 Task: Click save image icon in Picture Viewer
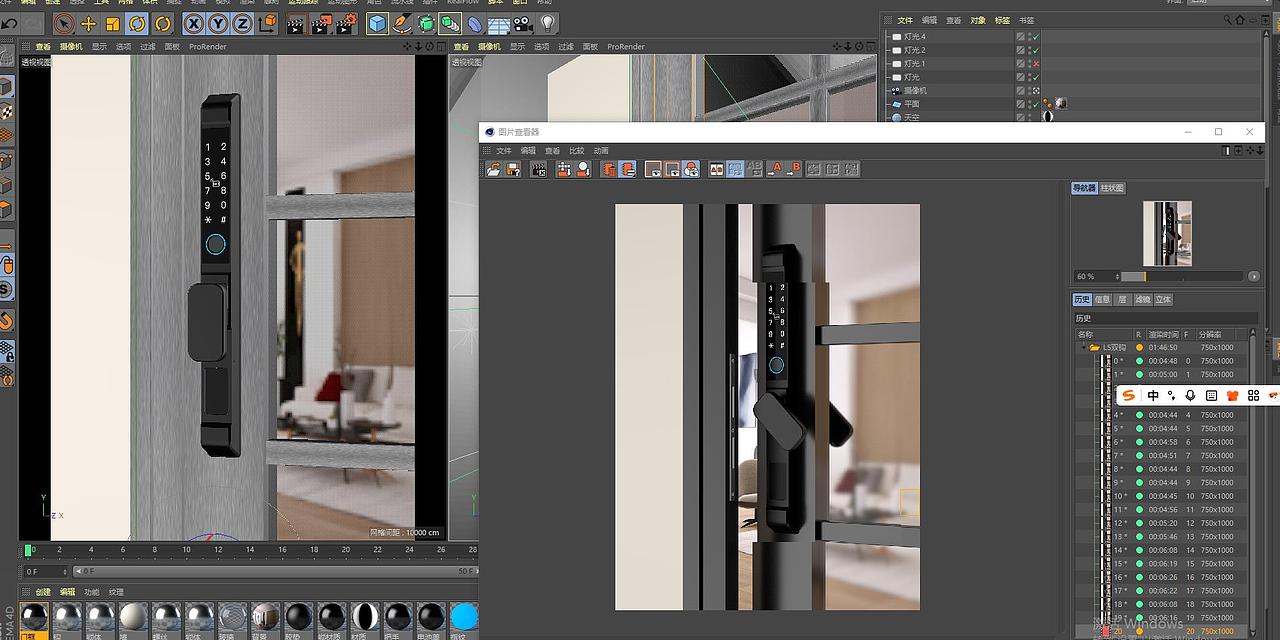513,170
